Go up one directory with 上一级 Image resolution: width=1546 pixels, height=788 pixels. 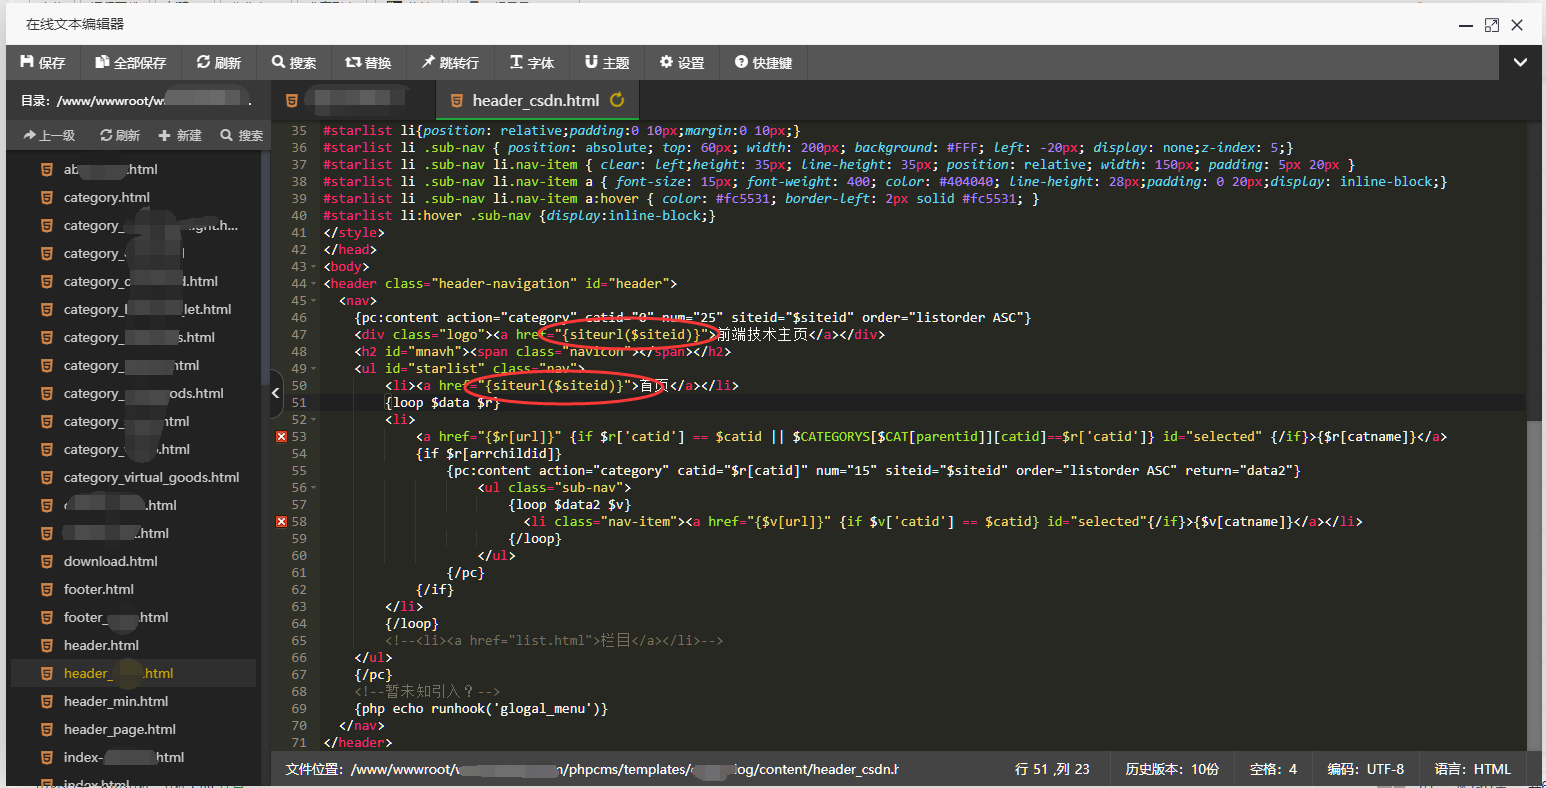[50, 135]
